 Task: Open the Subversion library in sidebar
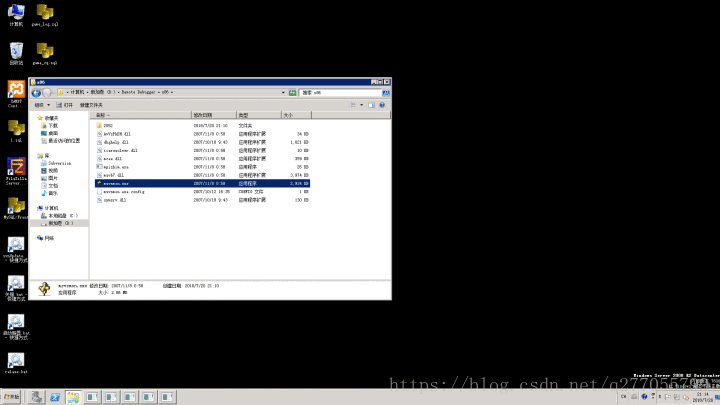click(x=56, y=163)
